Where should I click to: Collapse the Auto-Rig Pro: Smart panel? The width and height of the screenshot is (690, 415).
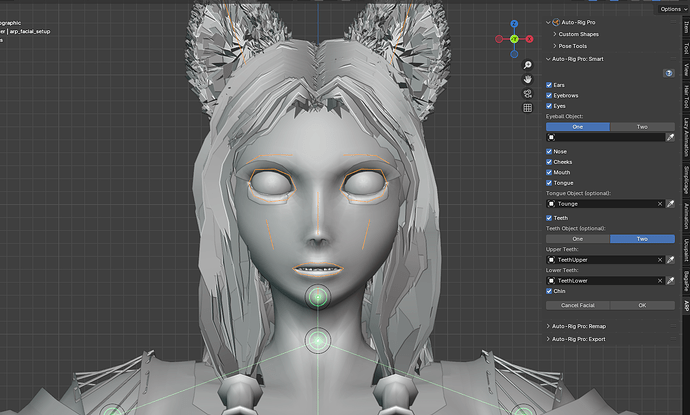pyautogui.click(x=548, y=59)
